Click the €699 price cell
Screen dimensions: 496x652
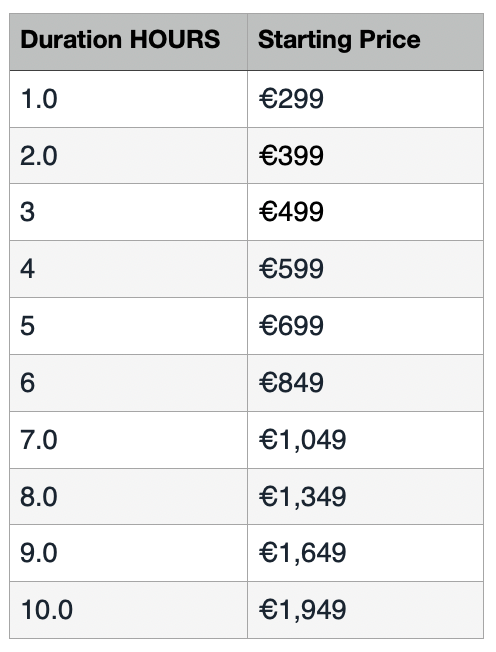[365, 326]
